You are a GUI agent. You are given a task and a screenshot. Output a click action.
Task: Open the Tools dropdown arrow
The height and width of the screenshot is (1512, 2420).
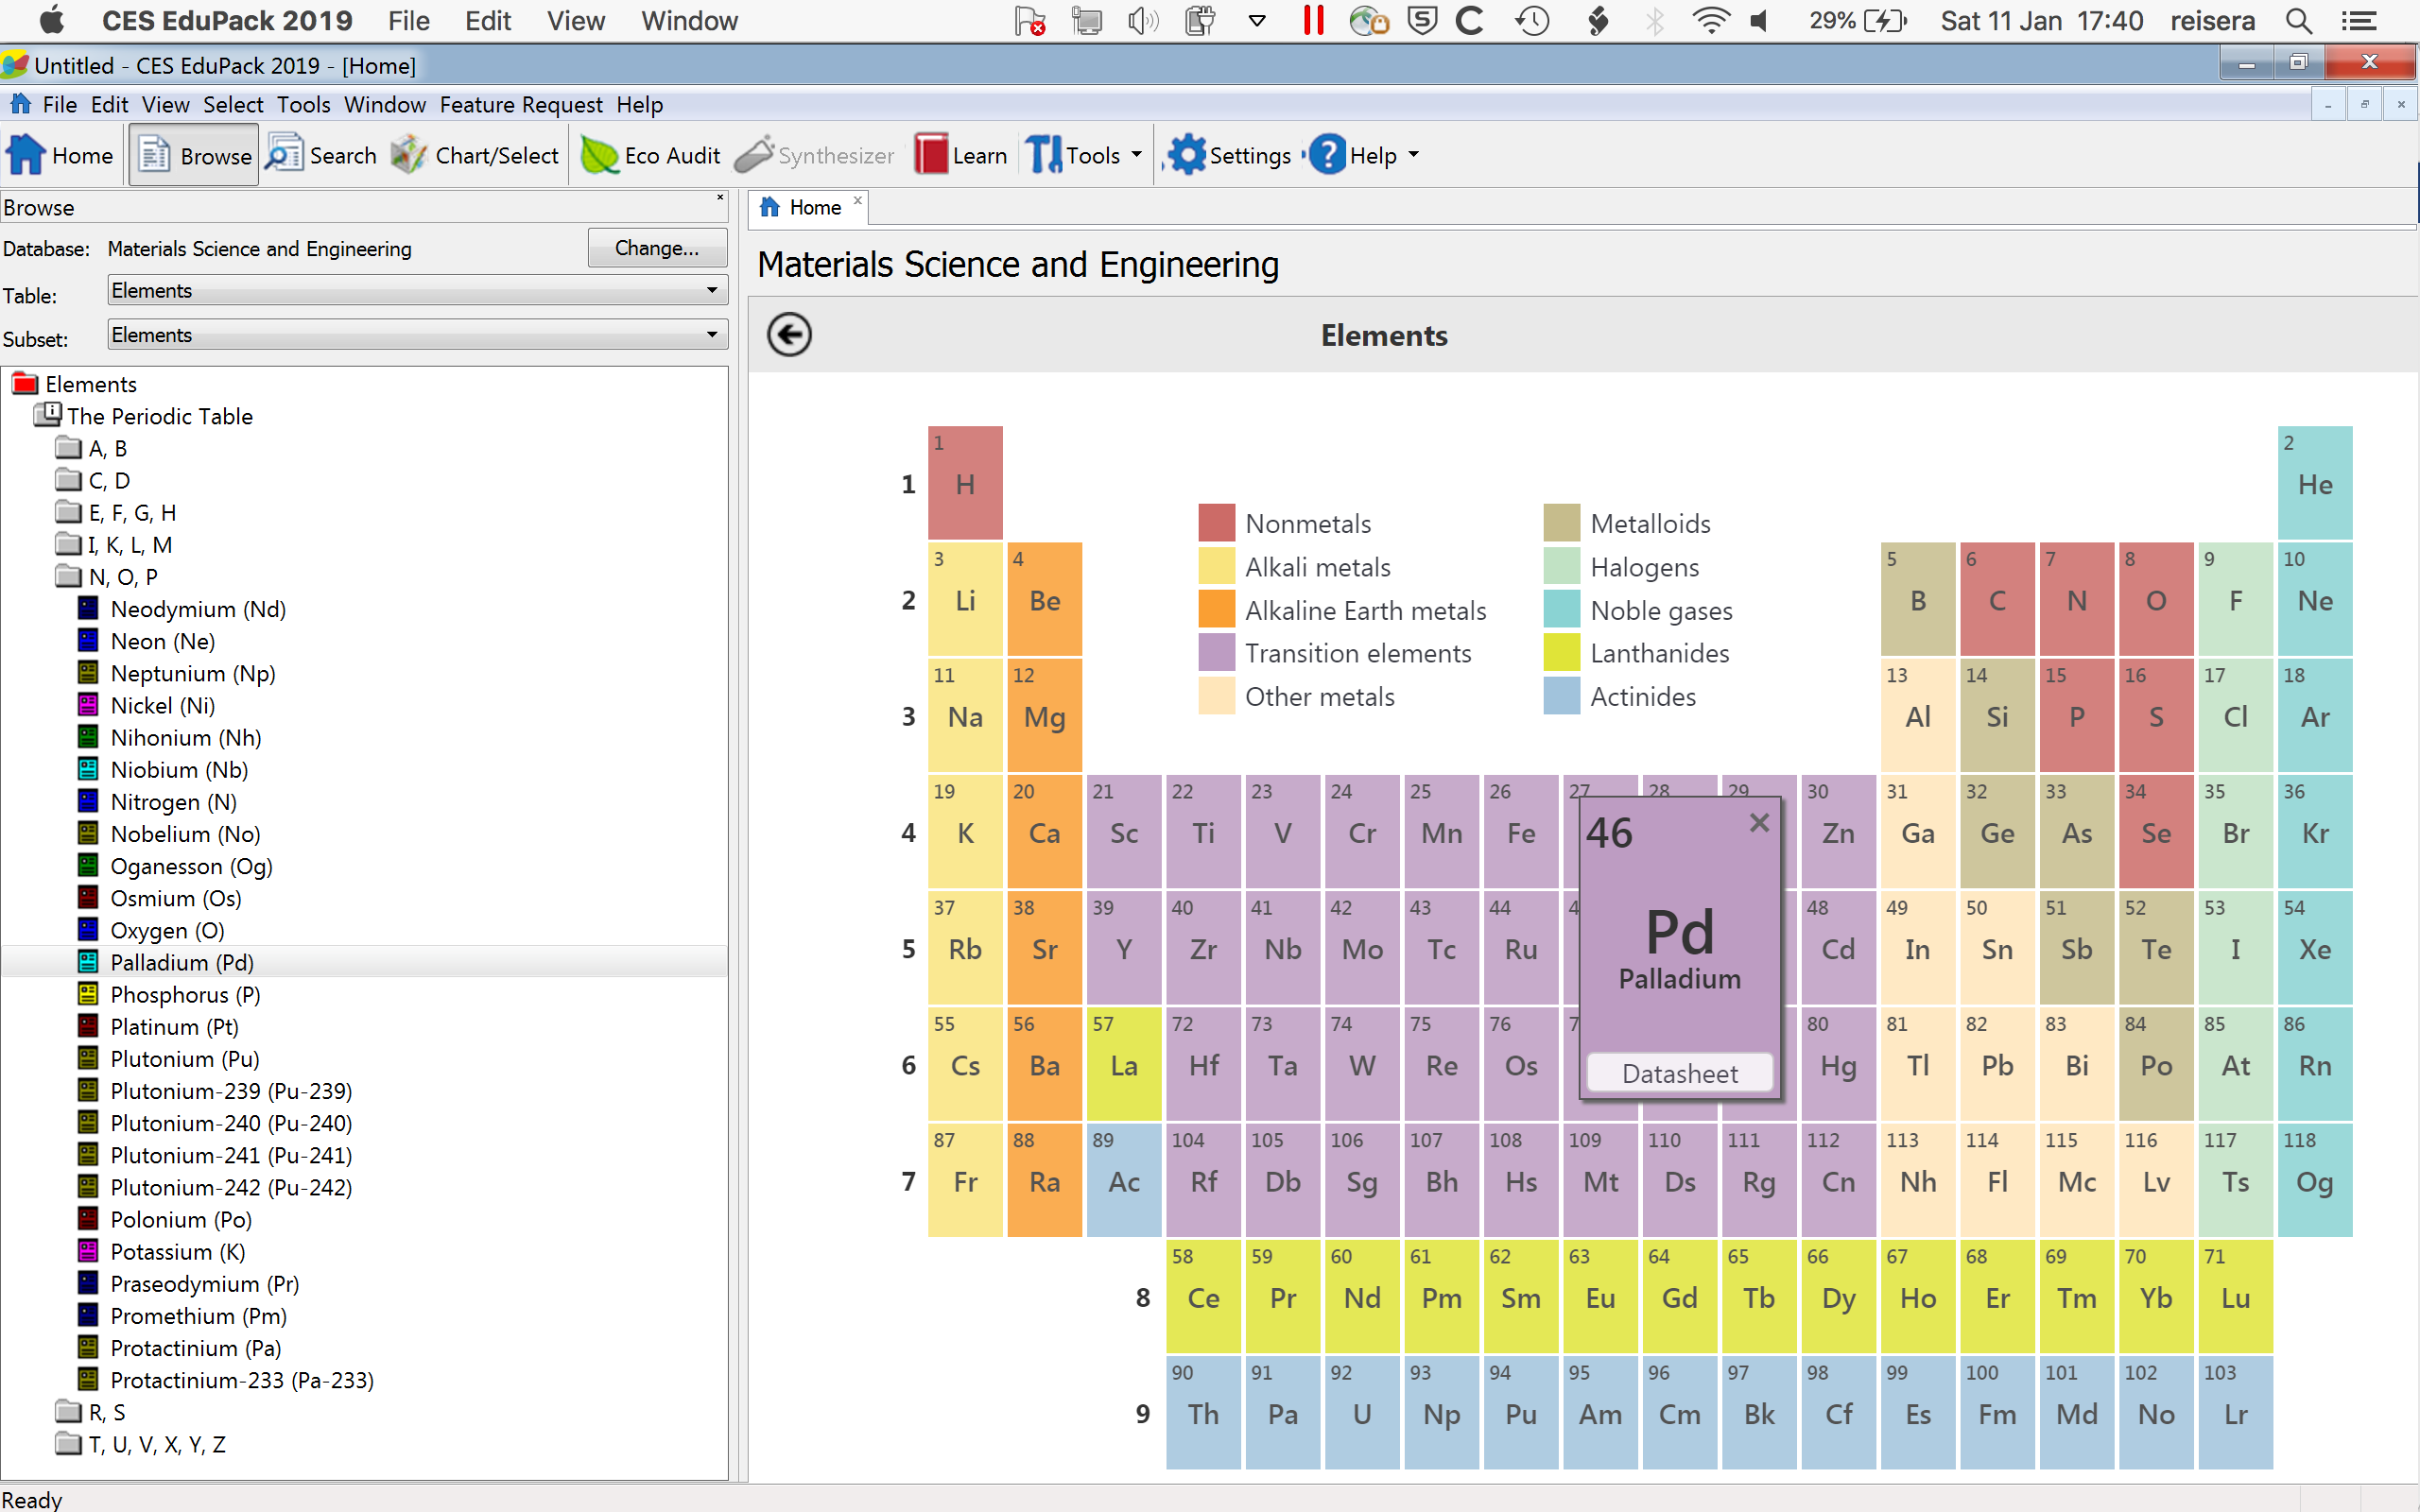[x=1137, y=155]
